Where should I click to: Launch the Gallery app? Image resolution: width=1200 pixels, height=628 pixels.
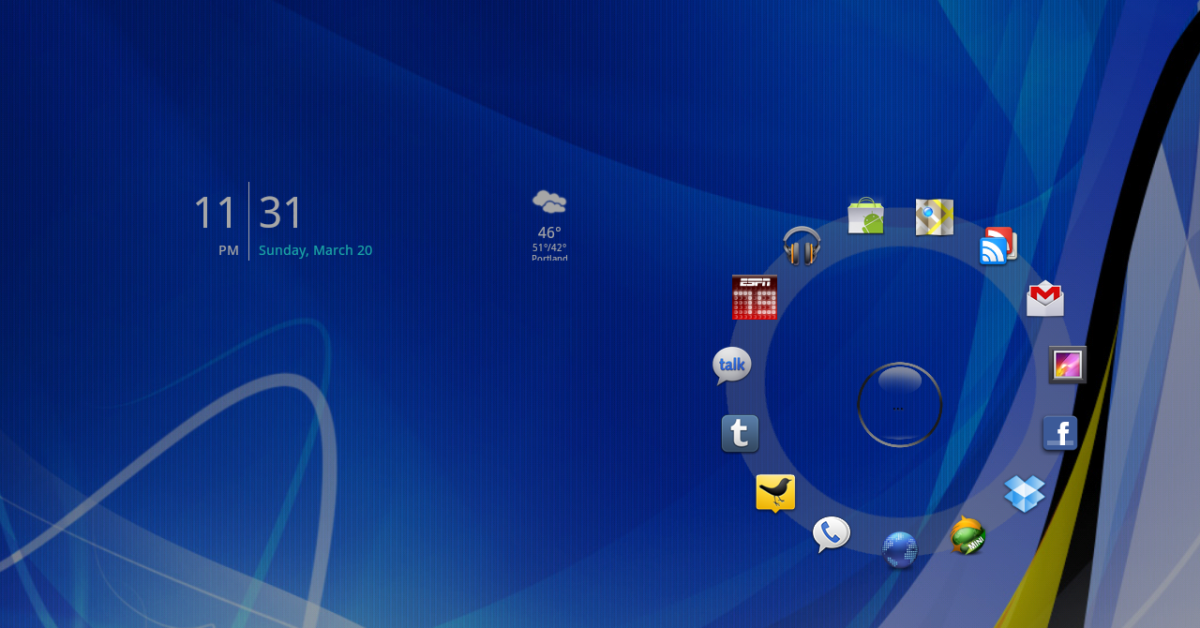click(1067, 365)
